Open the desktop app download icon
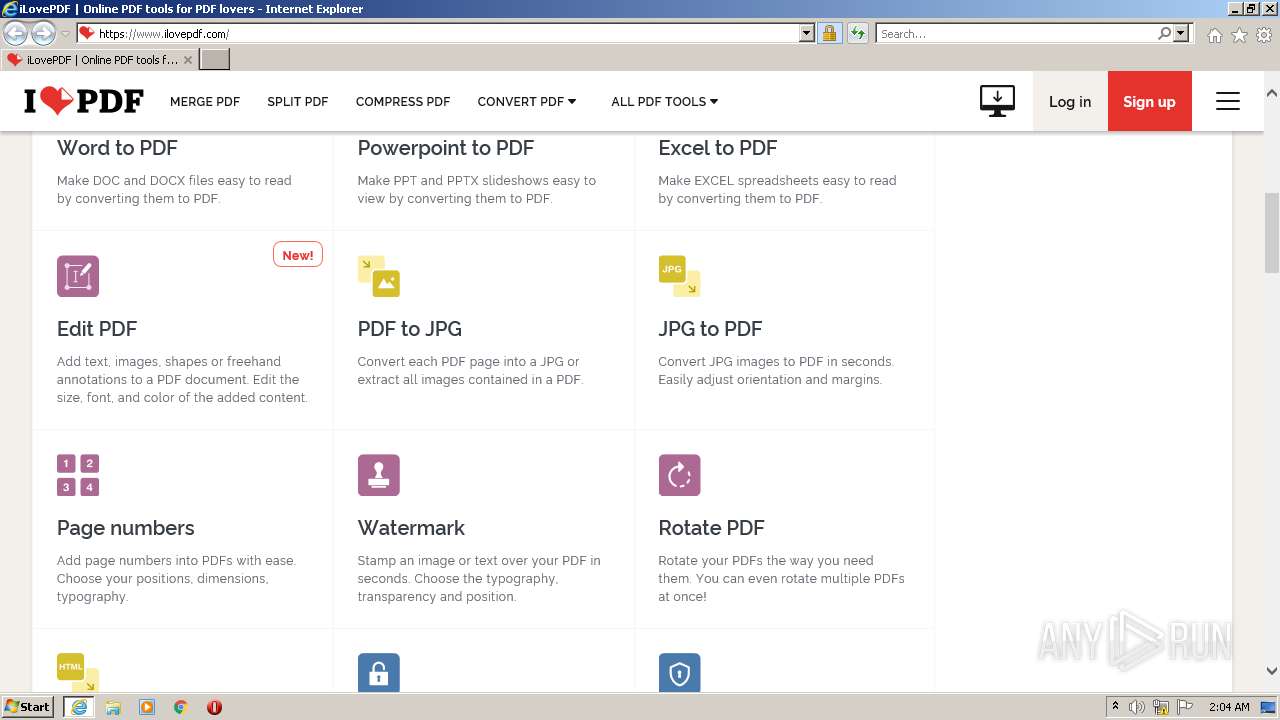1280x720 pixels. point(997,101)
